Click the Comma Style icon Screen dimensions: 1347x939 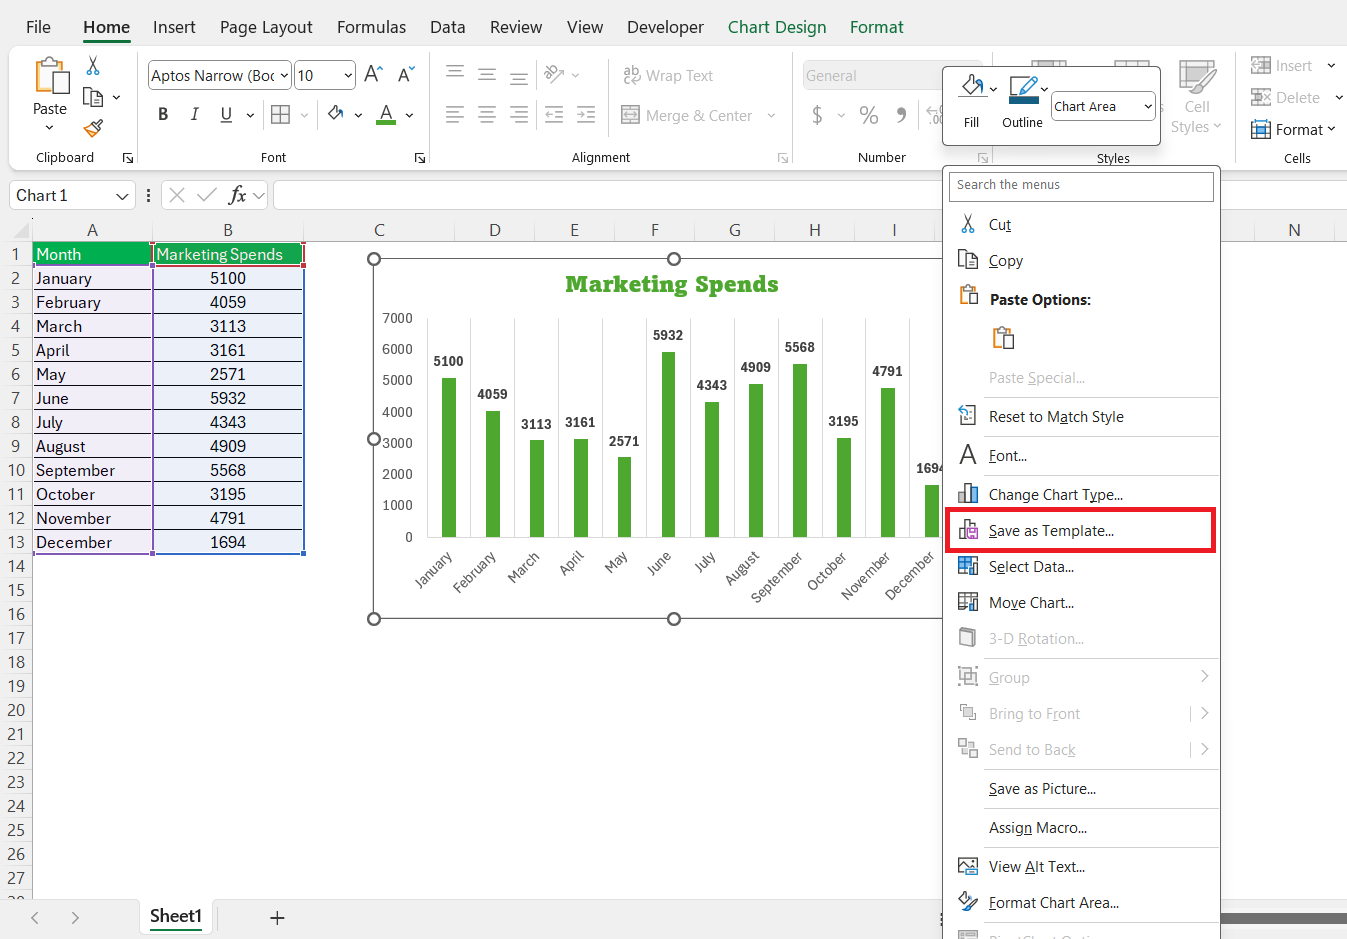click(x=901, y=115)
